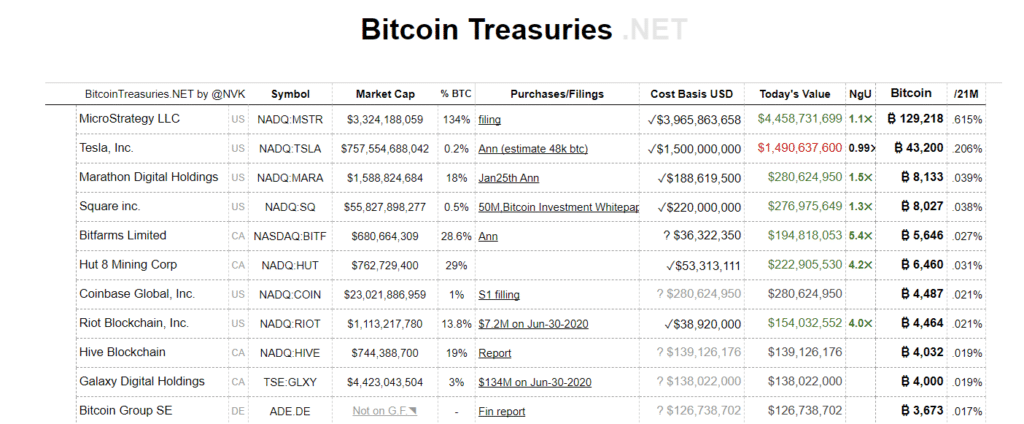The width and height of the screenshot is (1024, 424).
Task: Click the Ann link in Bitfarms row
Action: (488, 236)
